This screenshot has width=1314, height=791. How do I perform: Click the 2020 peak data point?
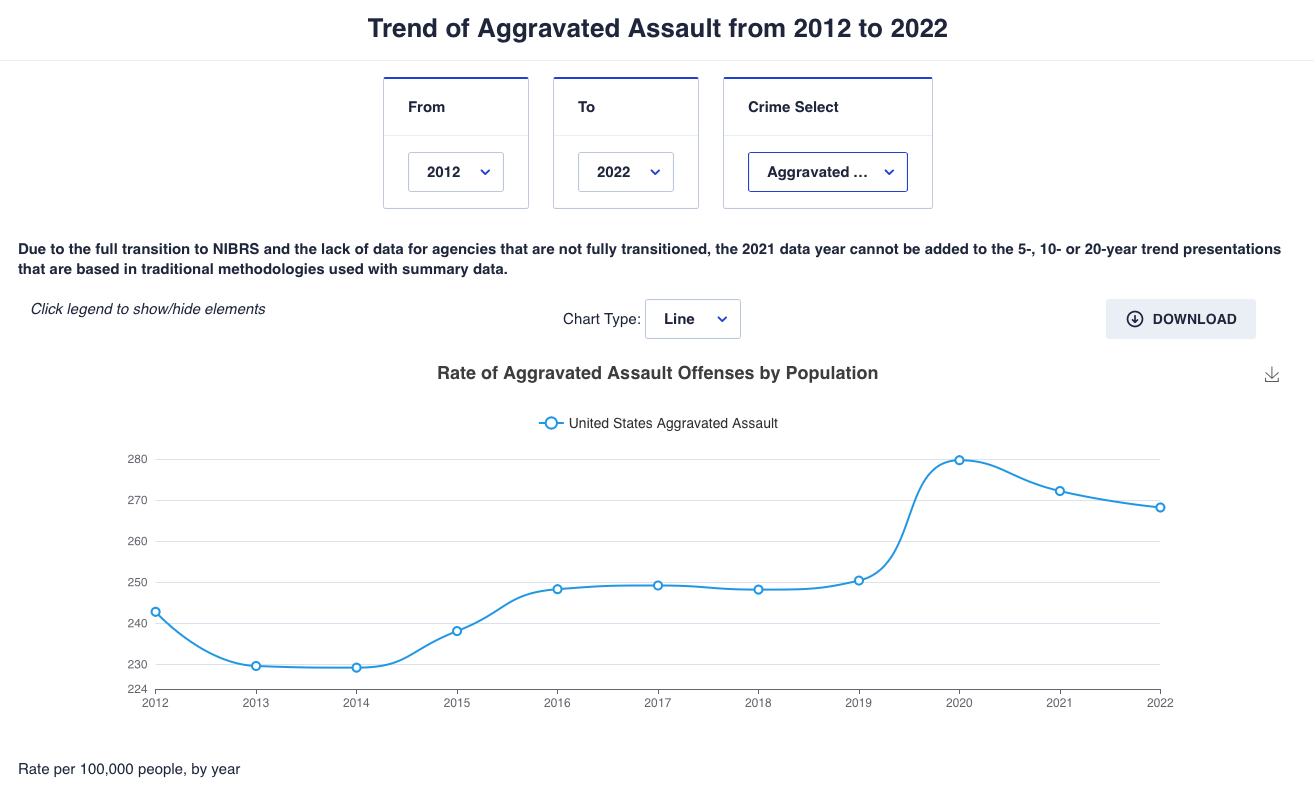[x=959, y=460]
